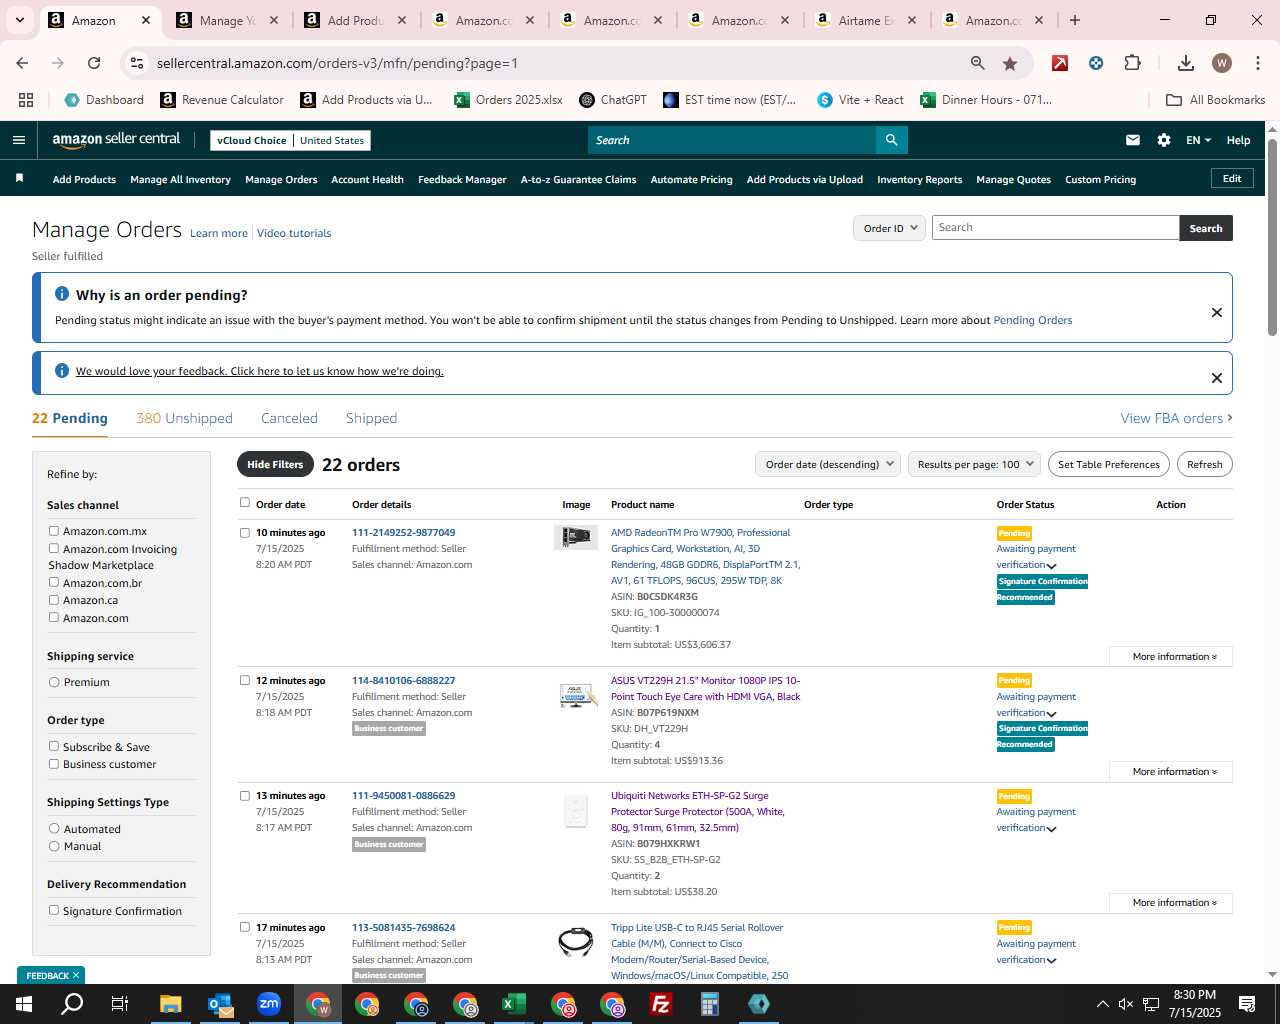Open the tab search dropdown arrow
This screenshot has height=1024, width=1280.
(x=19, y=20)
